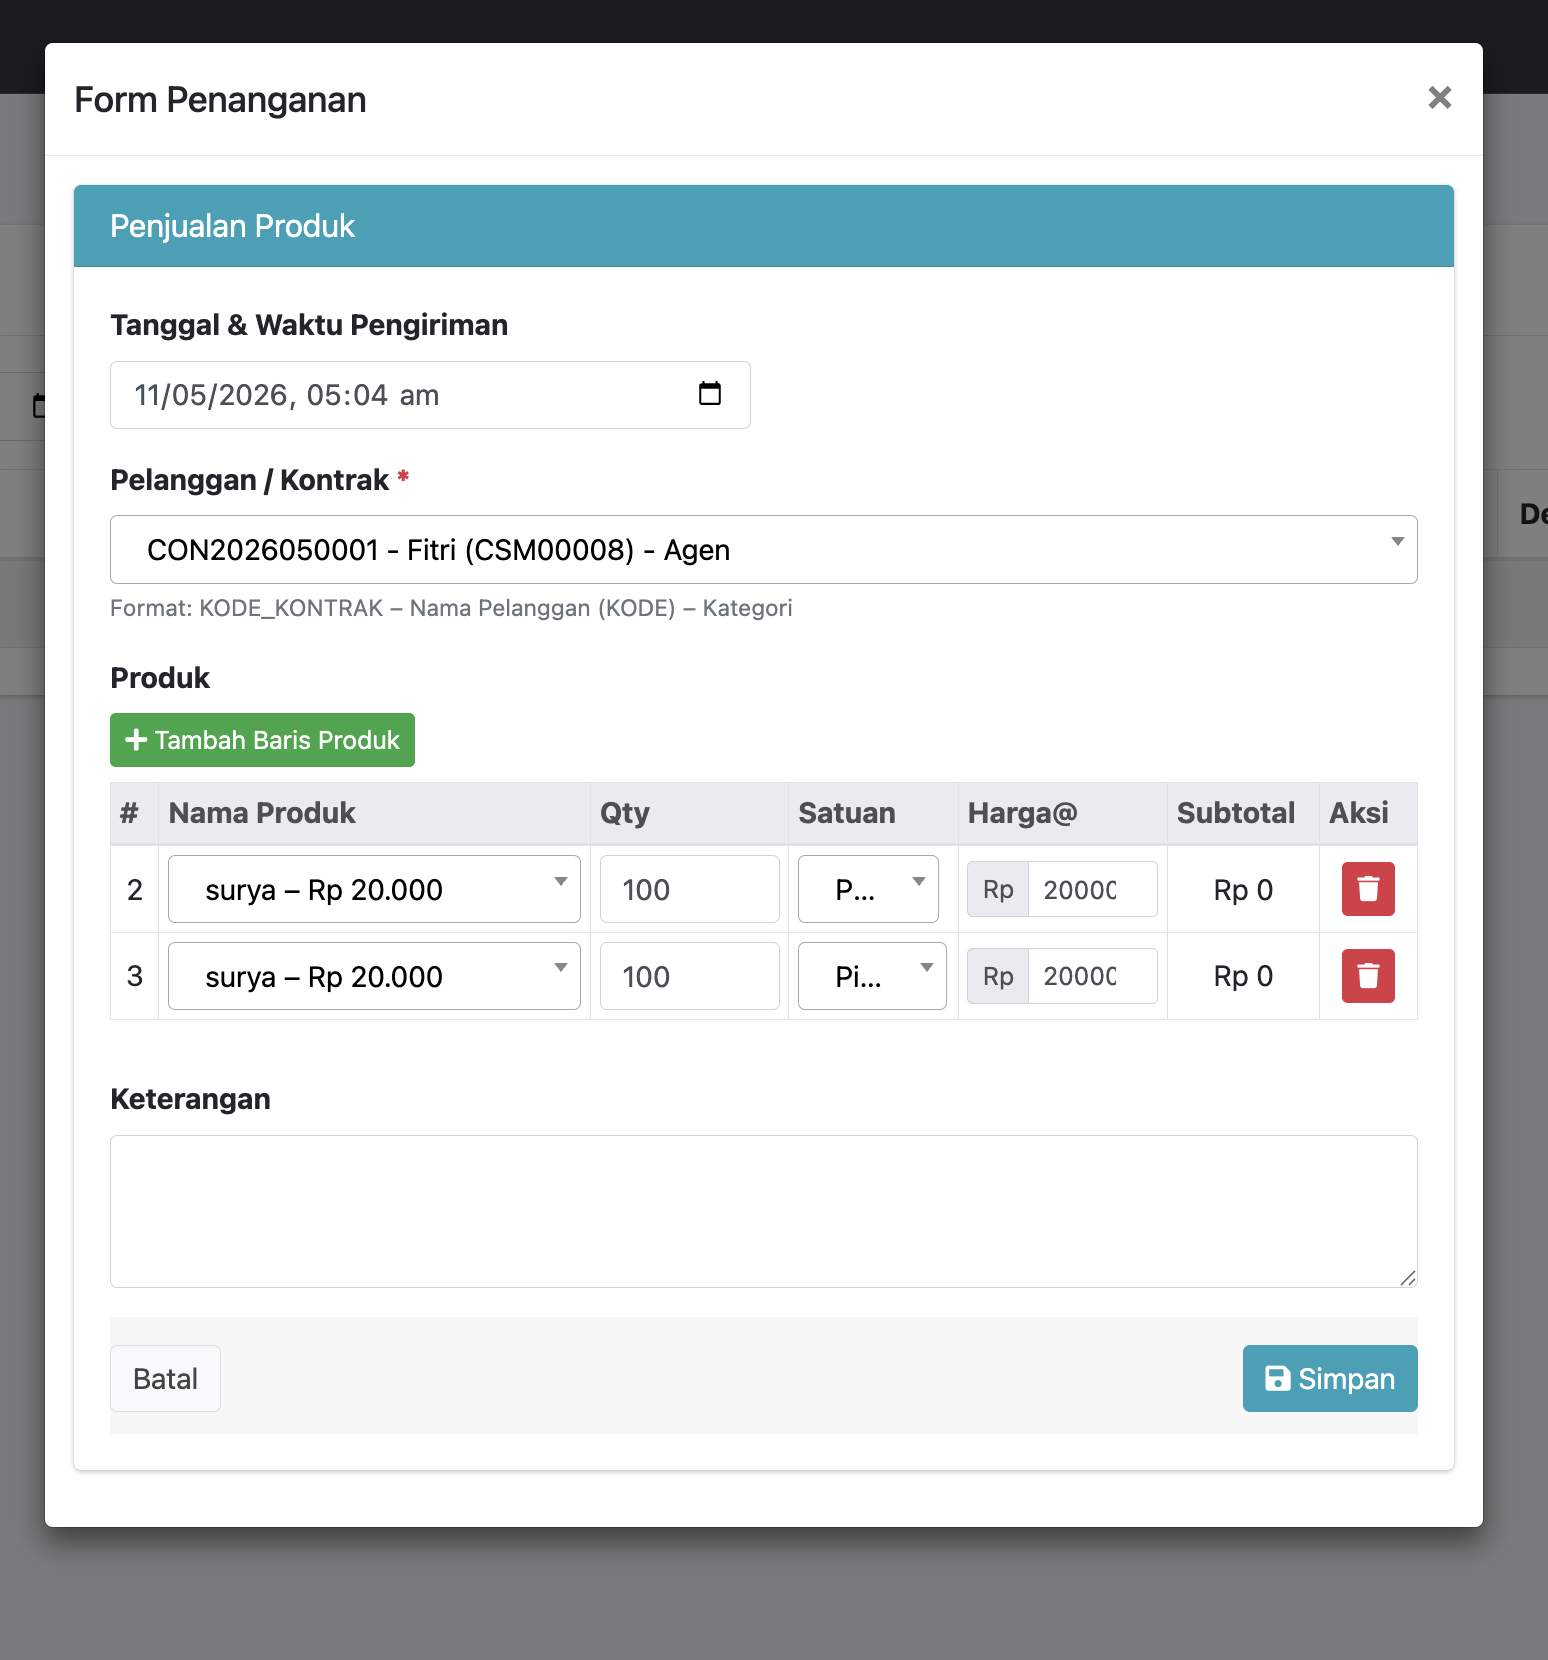Open the calendar picker icon in date field
The height and width of the screenshot is (1660, 1548).
tap(710, 394)
